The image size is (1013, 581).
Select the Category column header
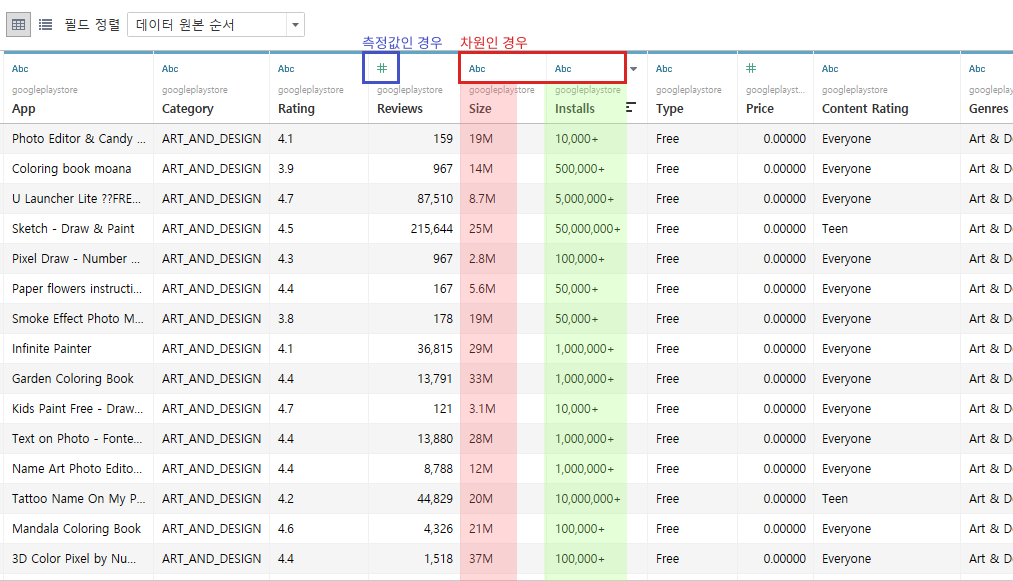[x=187, y=109]
